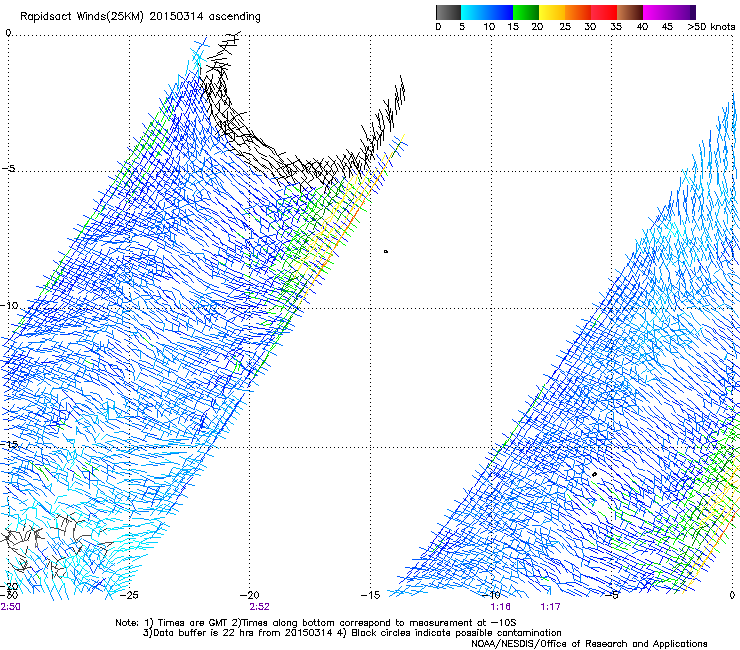Select the '20' label under the color bar
740x650 pixels.
(x=537, y=27)
